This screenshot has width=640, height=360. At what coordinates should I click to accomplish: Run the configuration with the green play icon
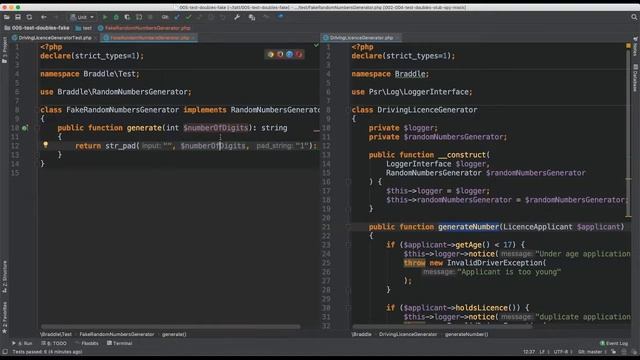click(105, 17)
